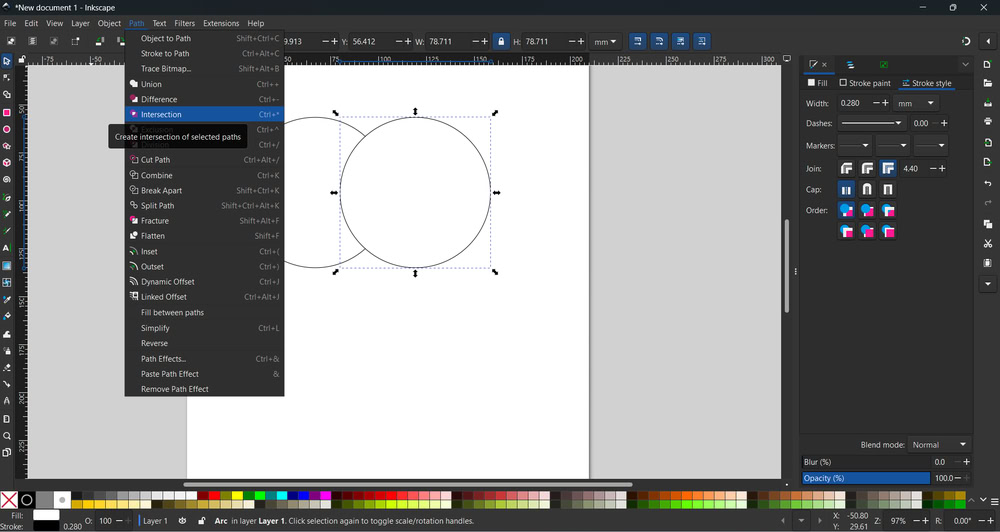Screen dimensions: 1000x532
Task: Click the print icon in the right toolbar
Action: click(988, 122)
